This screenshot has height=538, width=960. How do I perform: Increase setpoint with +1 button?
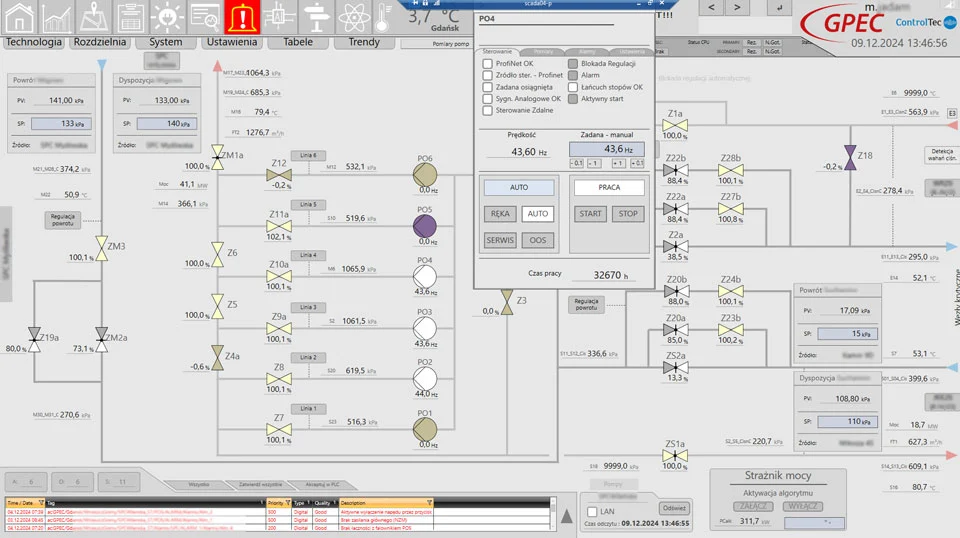tap(618, 163)
